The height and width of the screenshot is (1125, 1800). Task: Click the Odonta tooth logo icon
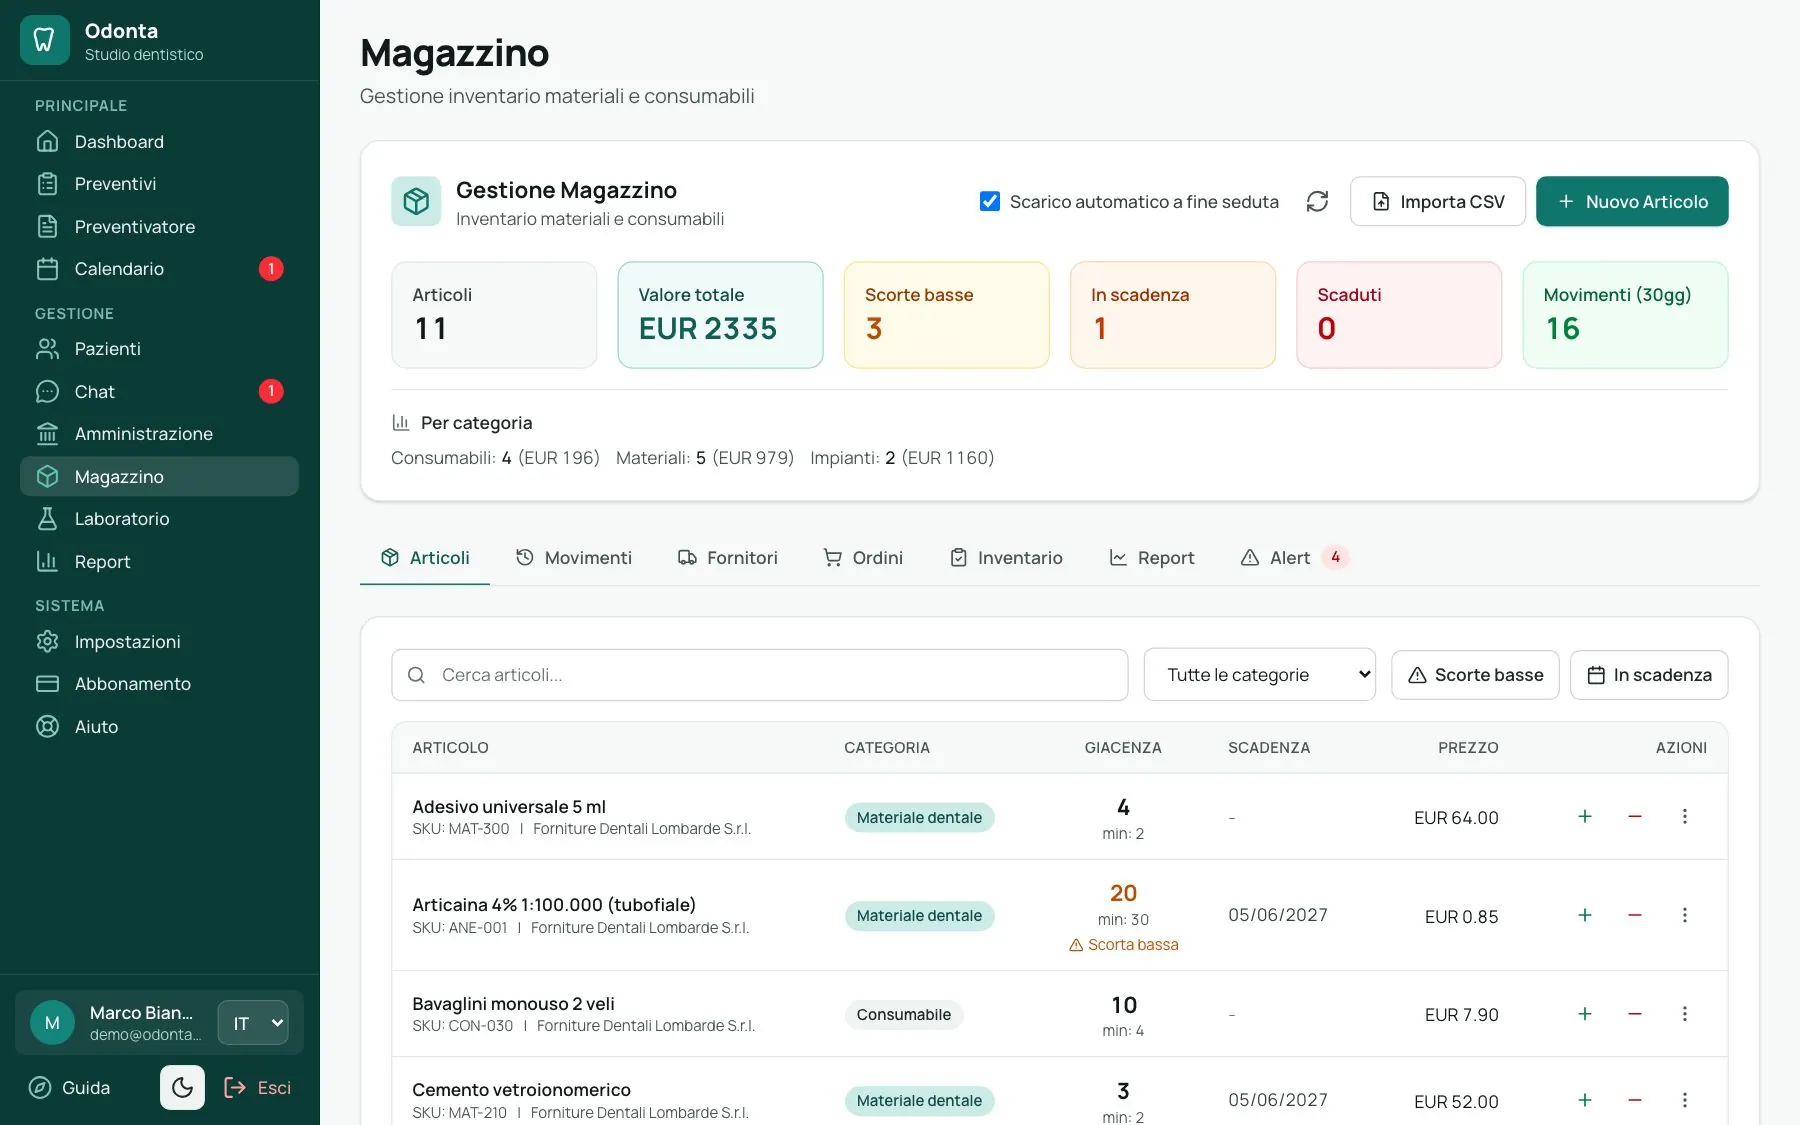coord(44,40)
